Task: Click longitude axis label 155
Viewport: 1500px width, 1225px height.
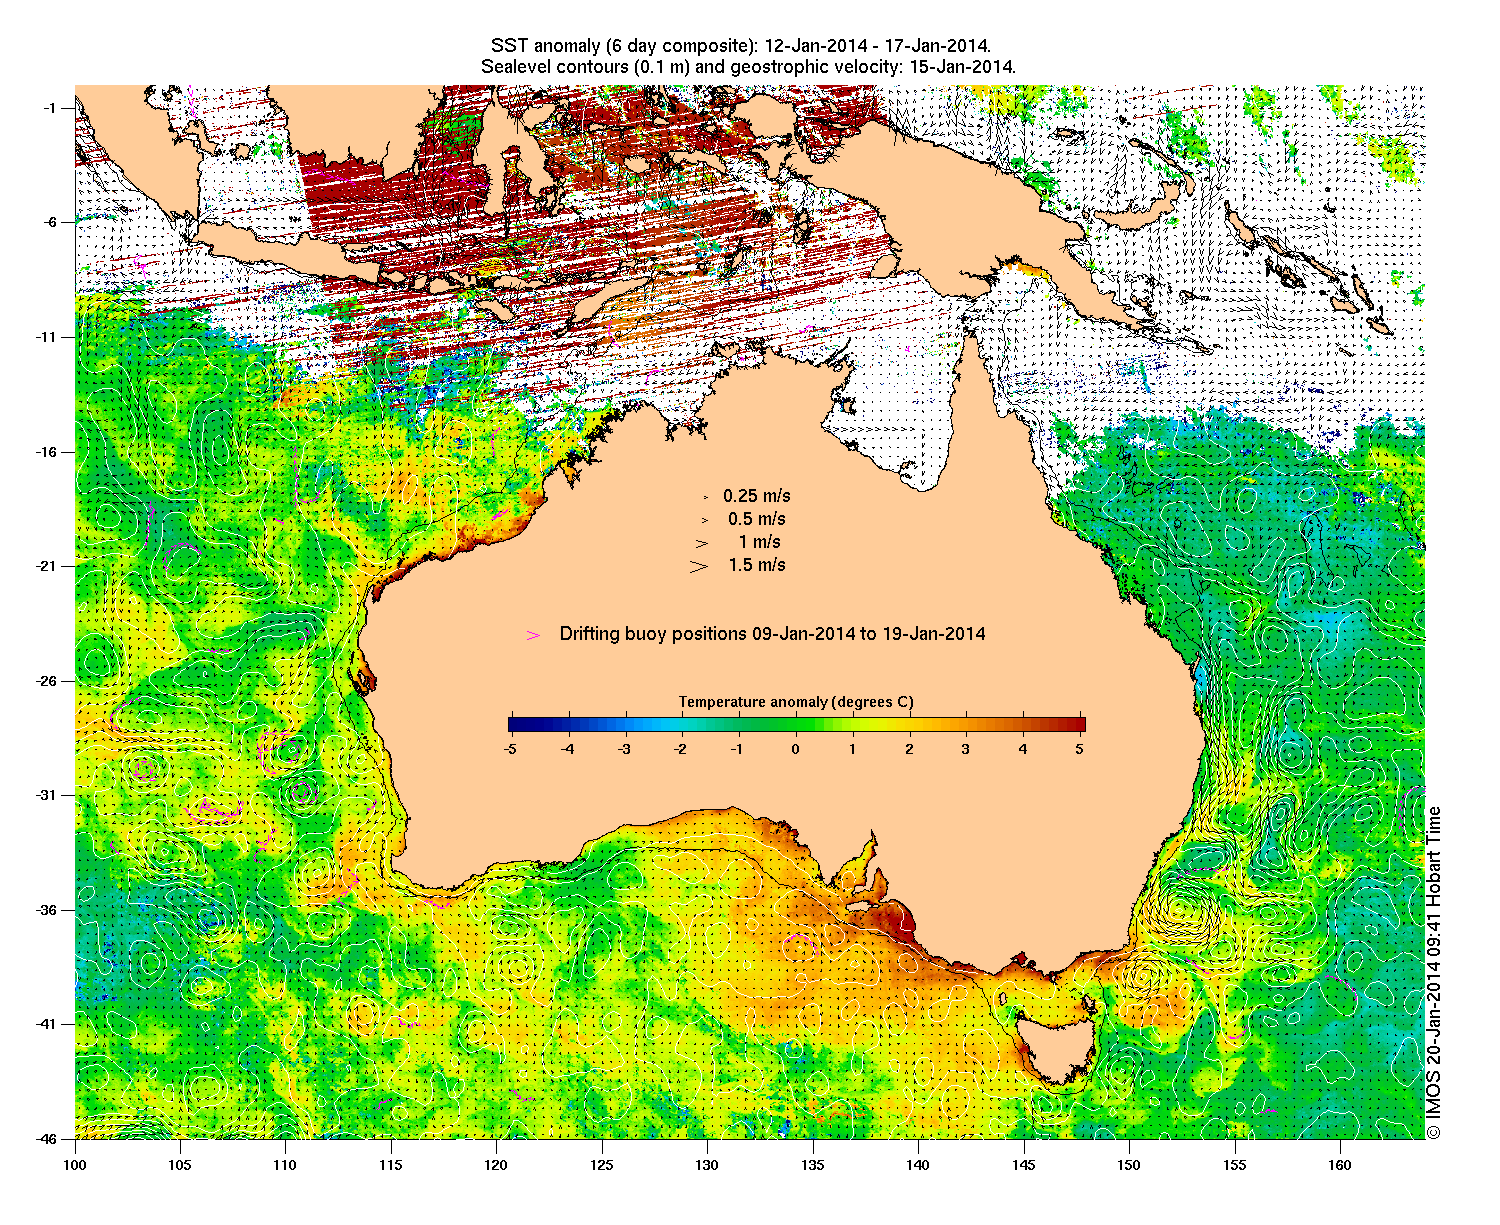Action: tap(1234, 1164)
